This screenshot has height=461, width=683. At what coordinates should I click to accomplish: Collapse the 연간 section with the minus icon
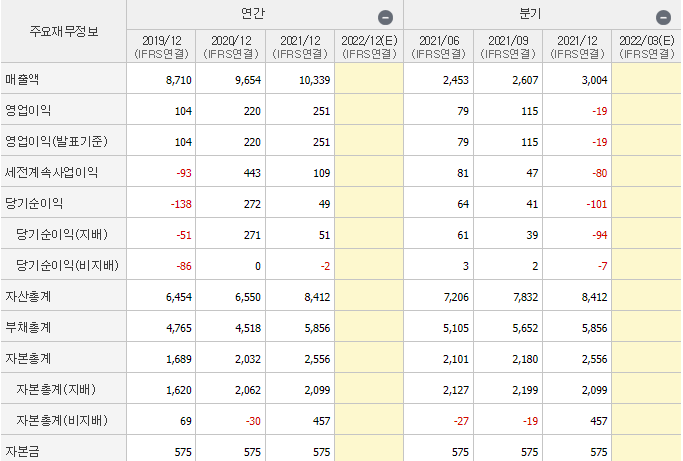[385, 17]
